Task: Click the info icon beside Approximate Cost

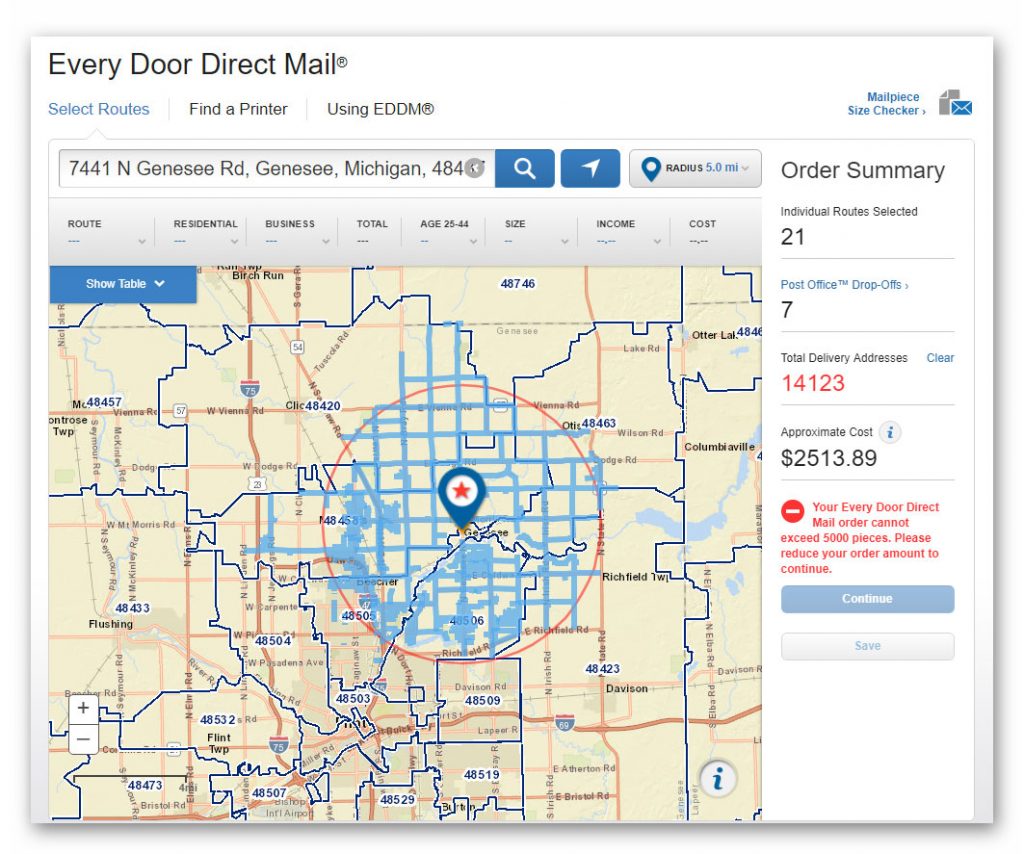Action: [x=890, y=432]
